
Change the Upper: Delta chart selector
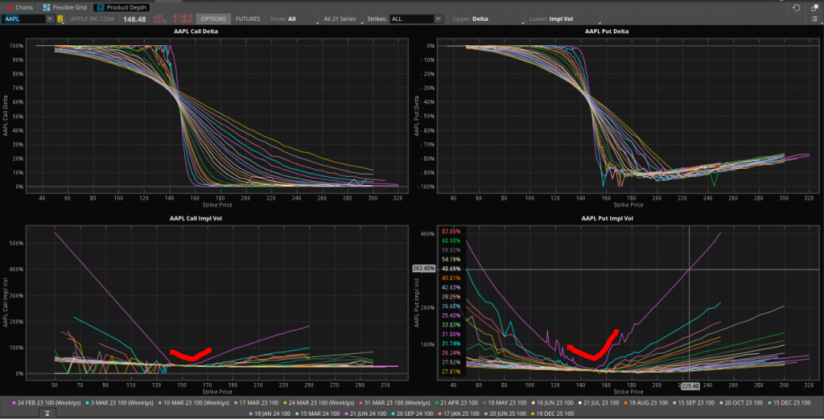pos(487,19)
